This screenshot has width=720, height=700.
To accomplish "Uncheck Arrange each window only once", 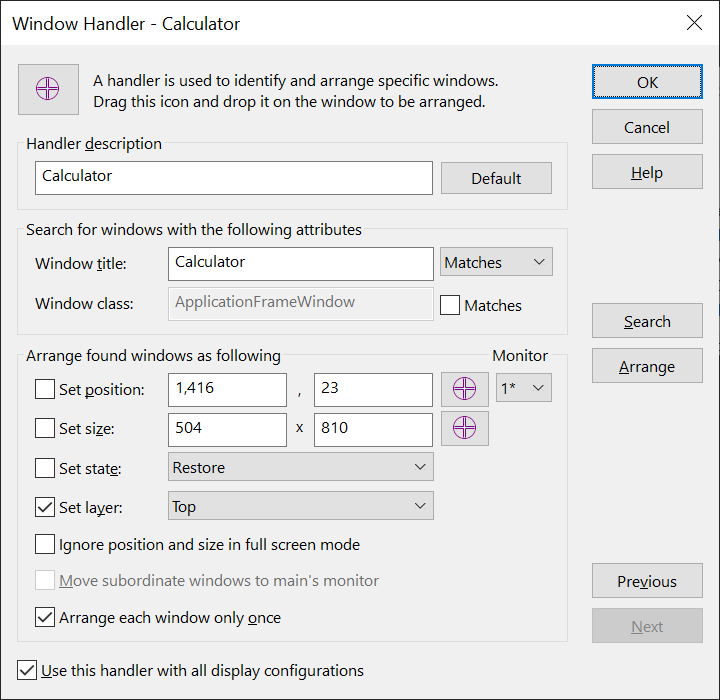I will (x=45, y=617).
